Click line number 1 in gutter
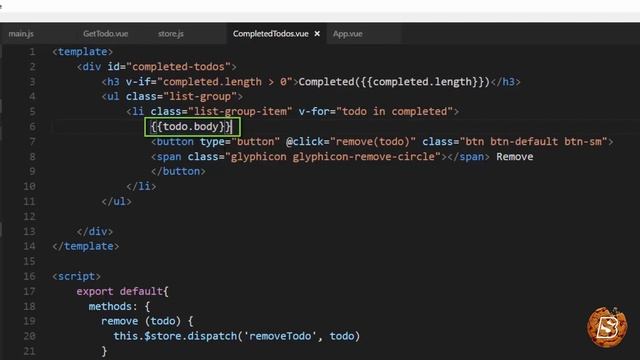Screen dimensions: 640x360 32,52
